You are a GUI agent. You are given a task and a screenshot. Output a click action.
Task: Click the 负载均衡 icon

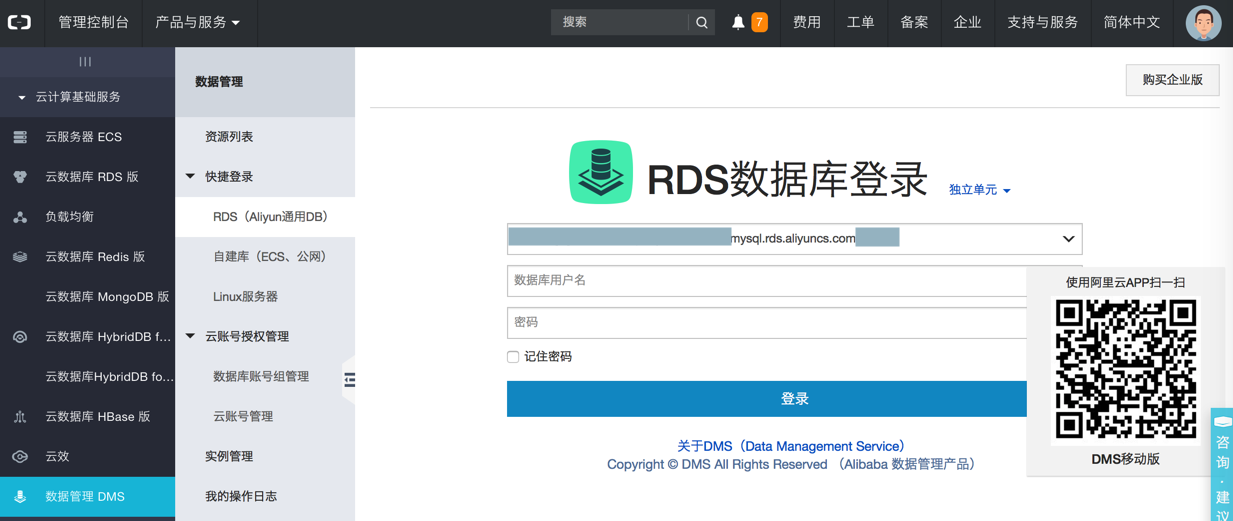pyautogui.click(x=20, y=217)
